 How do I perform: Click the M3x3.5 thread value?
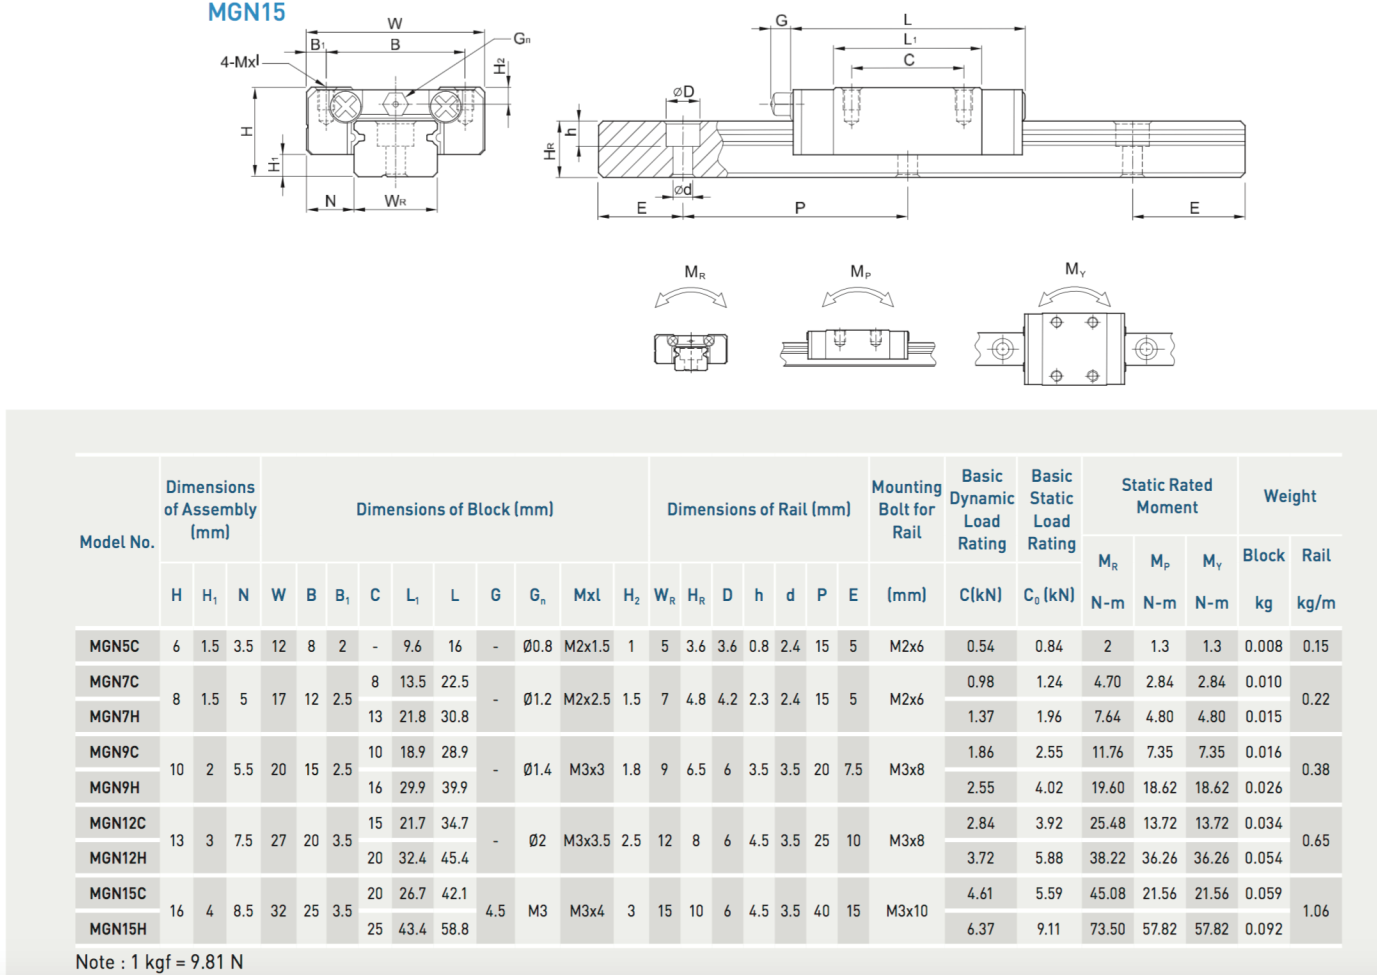tap(587, 841)
